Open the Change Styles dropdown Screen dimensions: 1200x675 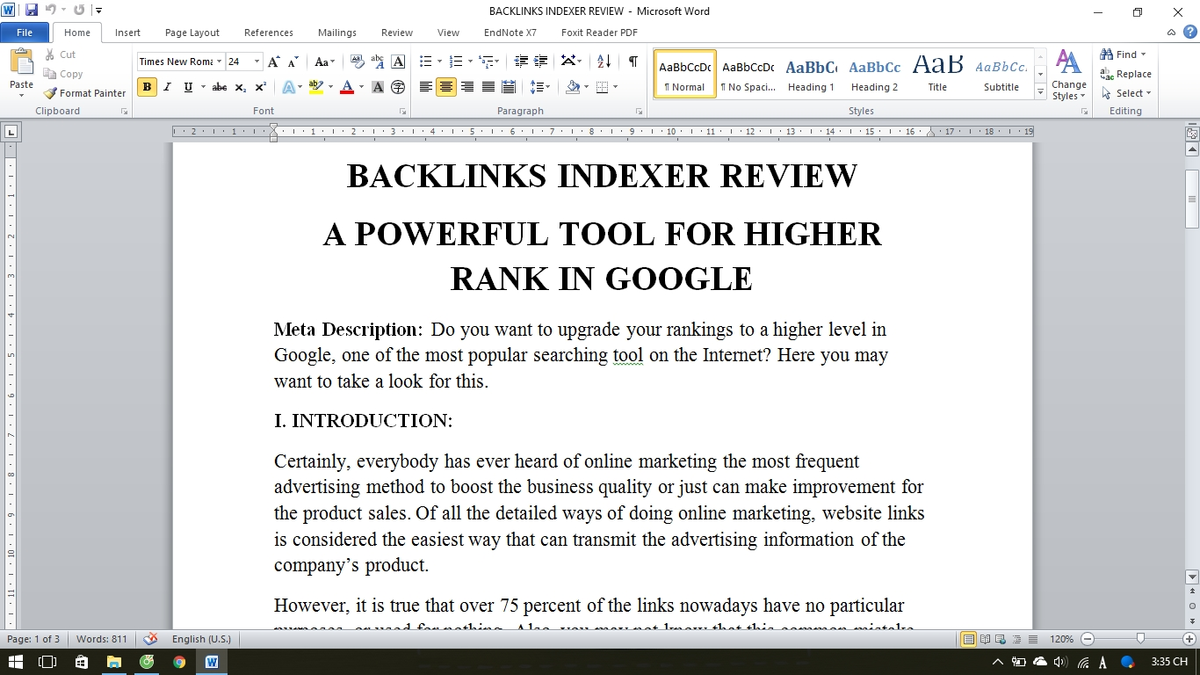point(1068,74)
